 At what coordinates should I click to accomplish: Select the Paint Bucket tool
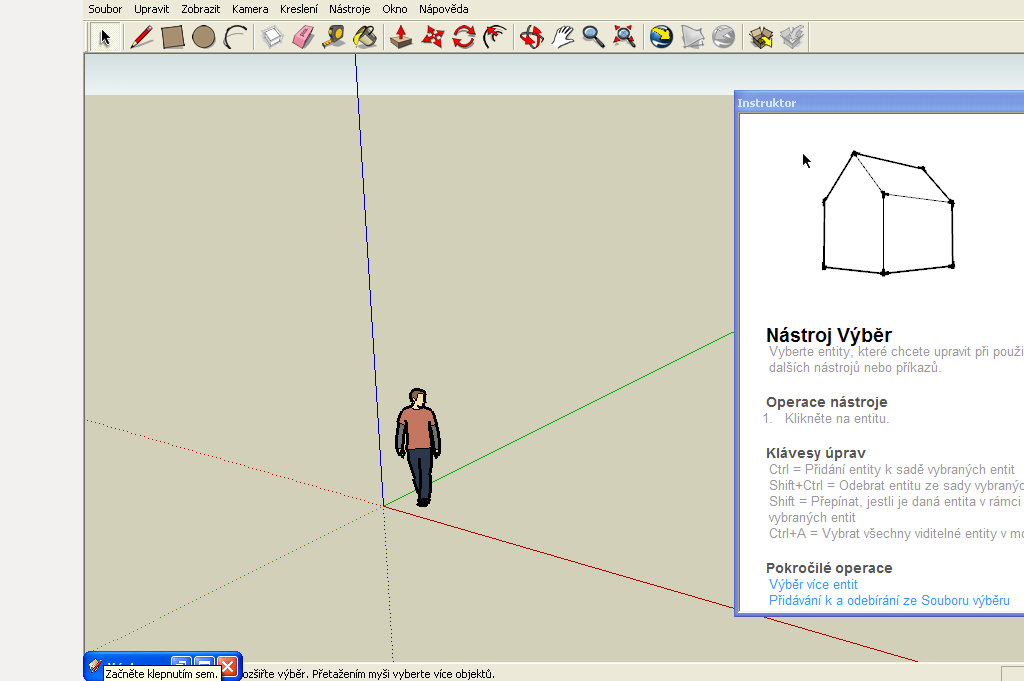(366, 37)
